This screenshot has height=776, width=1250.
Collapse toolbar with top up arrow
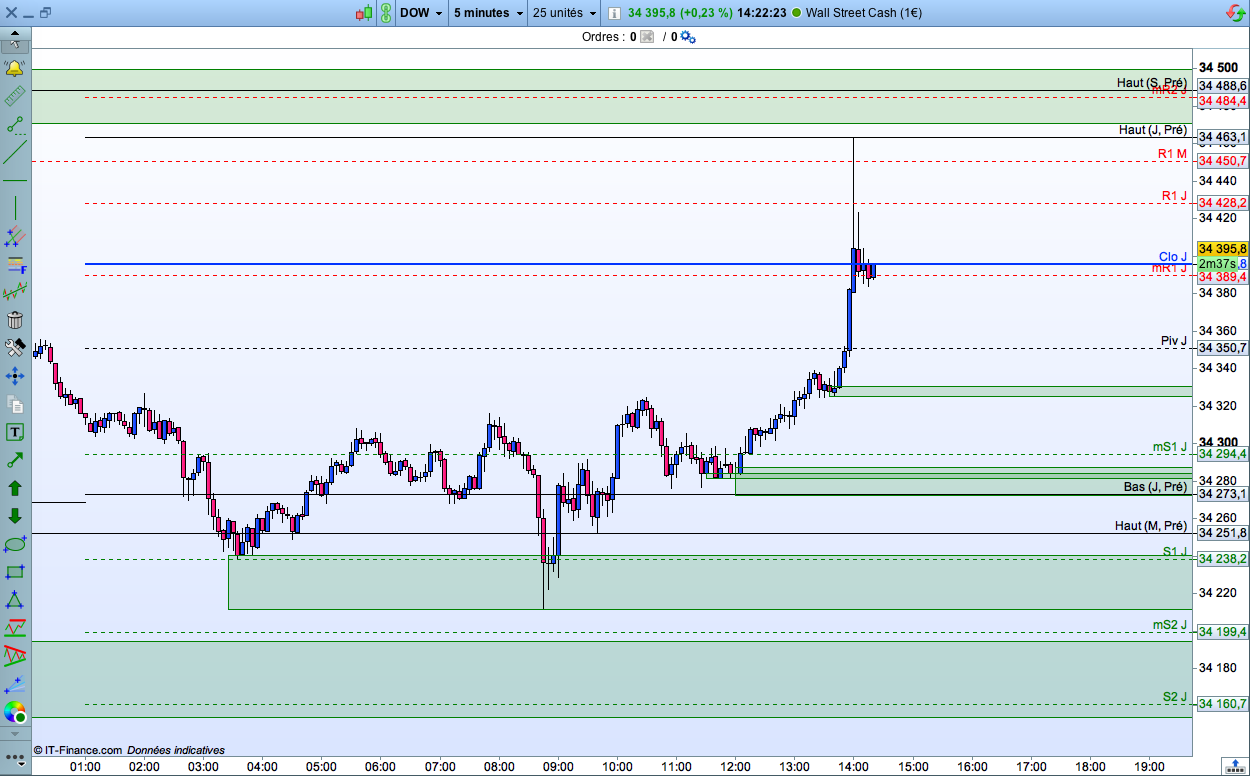pyautogui.click(x=15, y=32)
